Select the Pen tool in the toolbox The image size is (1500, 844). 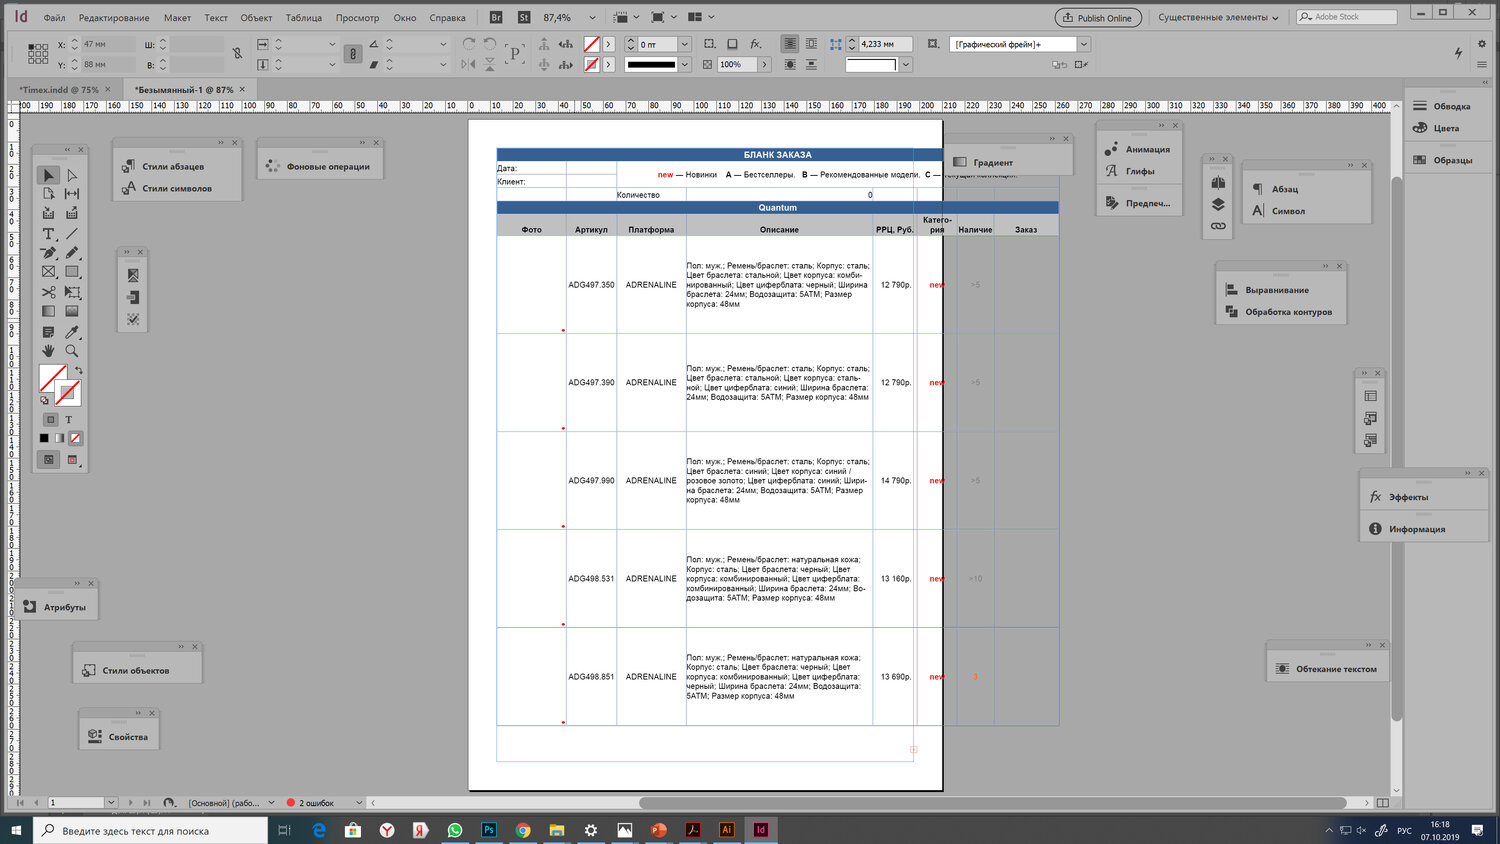coord(48,253)
